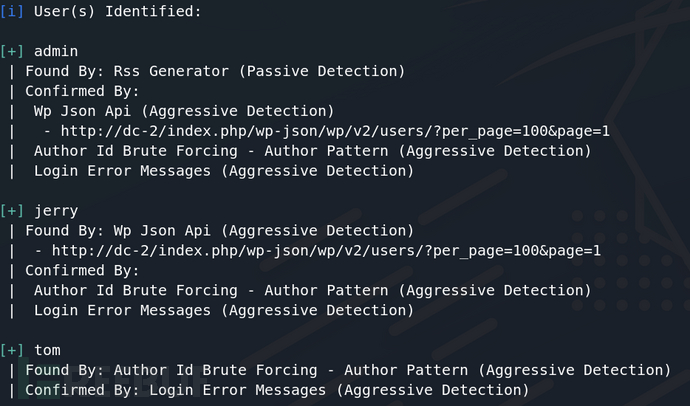This screenshot has width=690, height=406.
Task: Select the username admin
Action: tap(55, 50)
